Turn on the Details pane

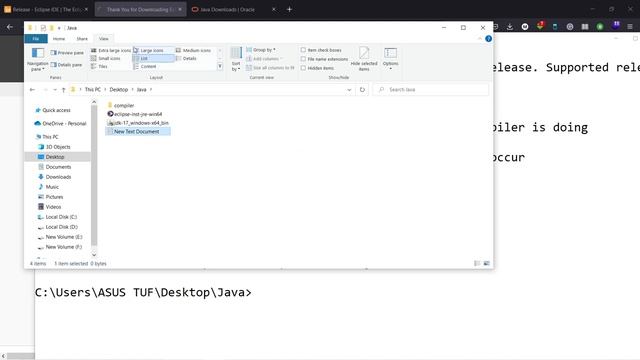coord(66,65)
